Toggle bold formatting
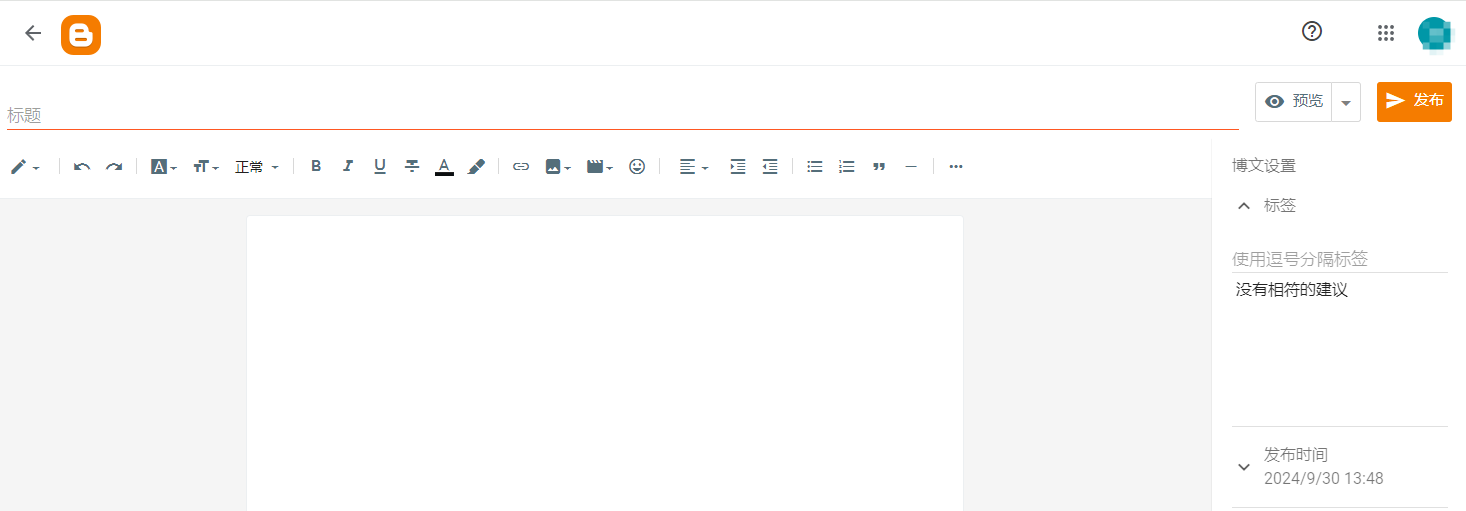 [x=316, y=167]
